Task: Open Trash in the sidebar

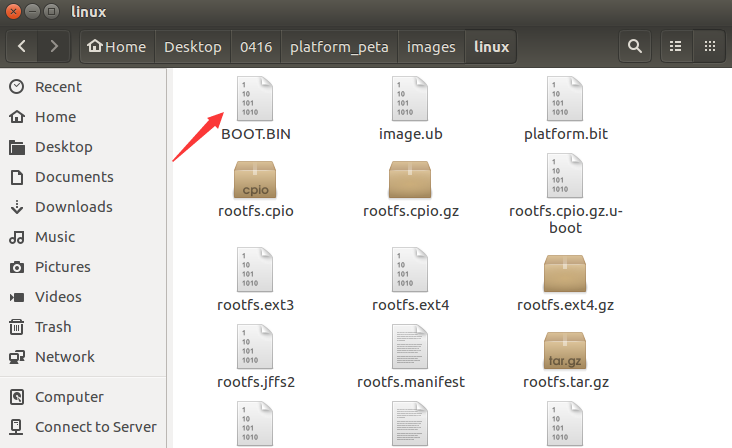Action: 83,327
